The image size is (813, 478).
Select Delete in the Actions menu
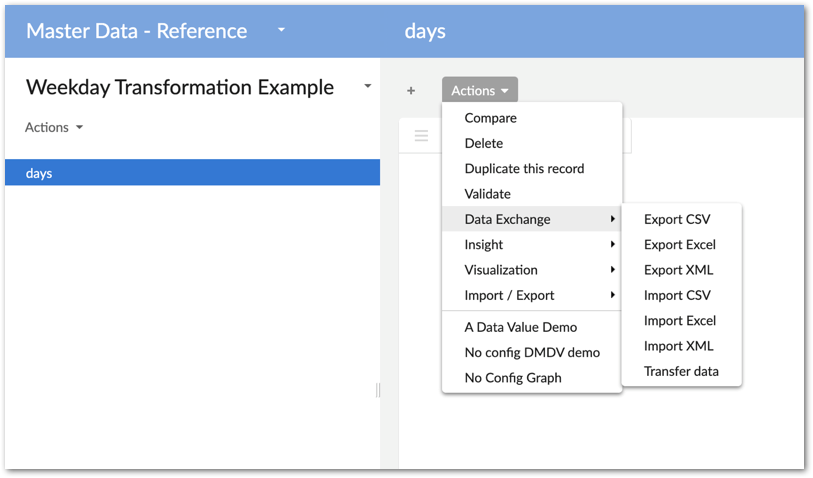(x=484, y=143)
